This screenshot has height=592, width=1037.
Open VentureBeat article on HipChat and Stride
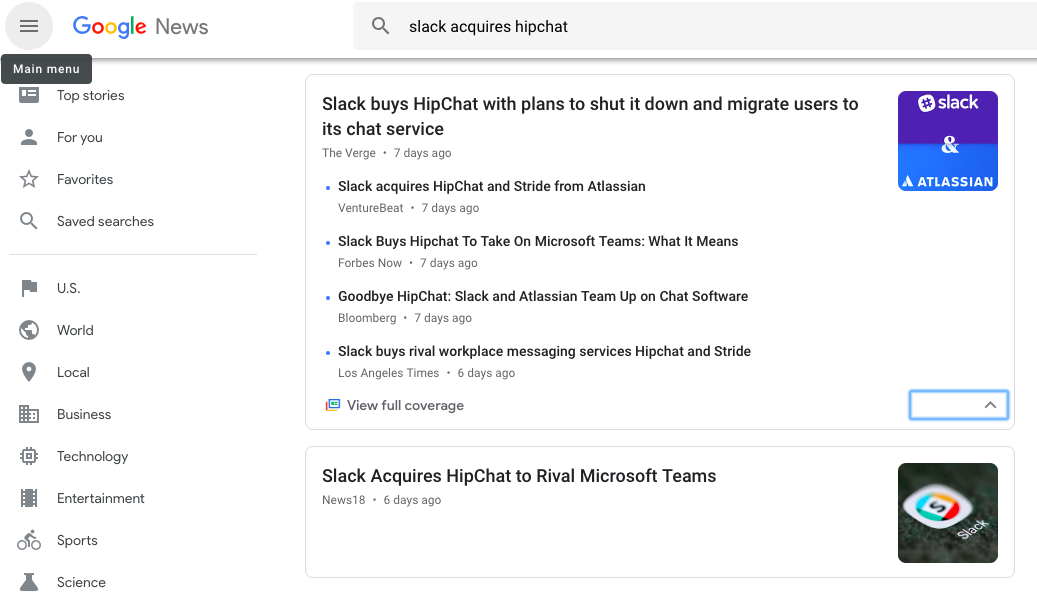[491, 186]
